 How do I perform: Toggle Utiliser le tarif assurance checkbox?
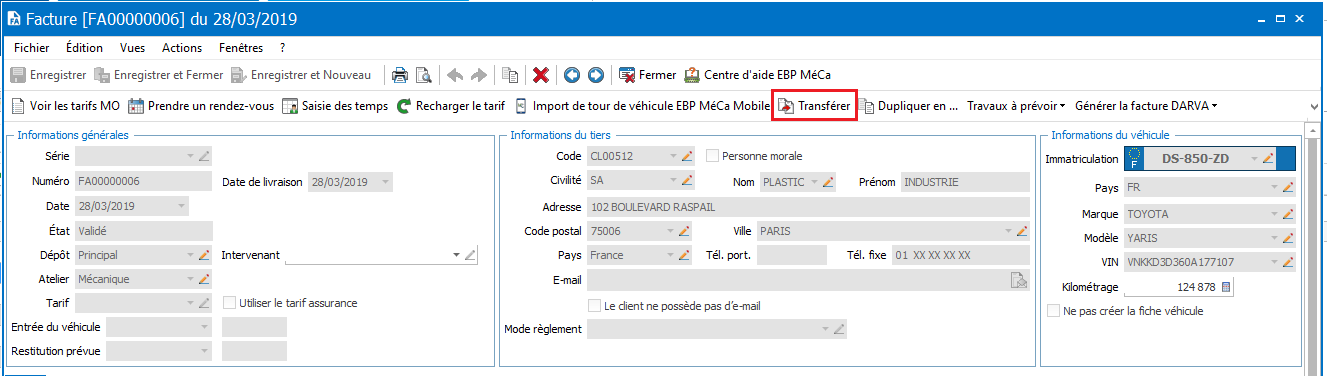click(230, 303)
